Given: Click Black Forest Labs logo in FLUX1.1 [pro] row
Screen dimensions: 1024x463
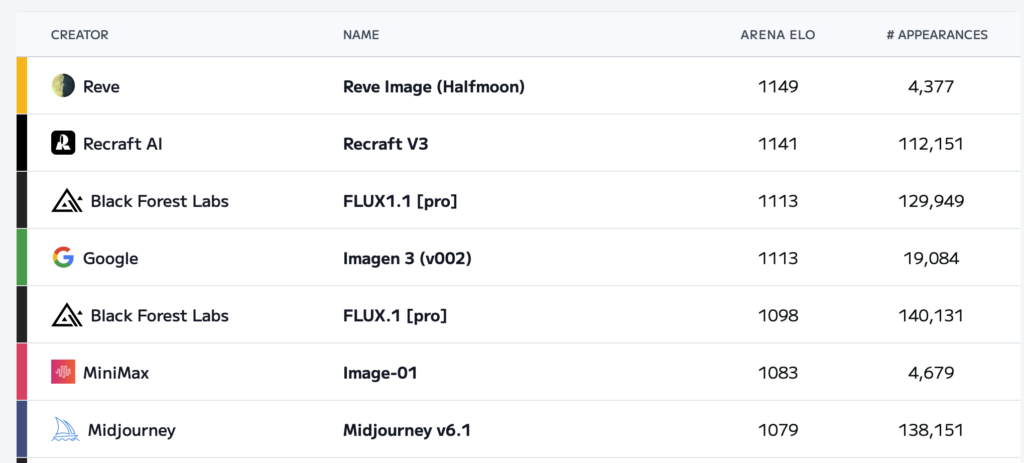Looking at the screenshot, I should [66, 201].
